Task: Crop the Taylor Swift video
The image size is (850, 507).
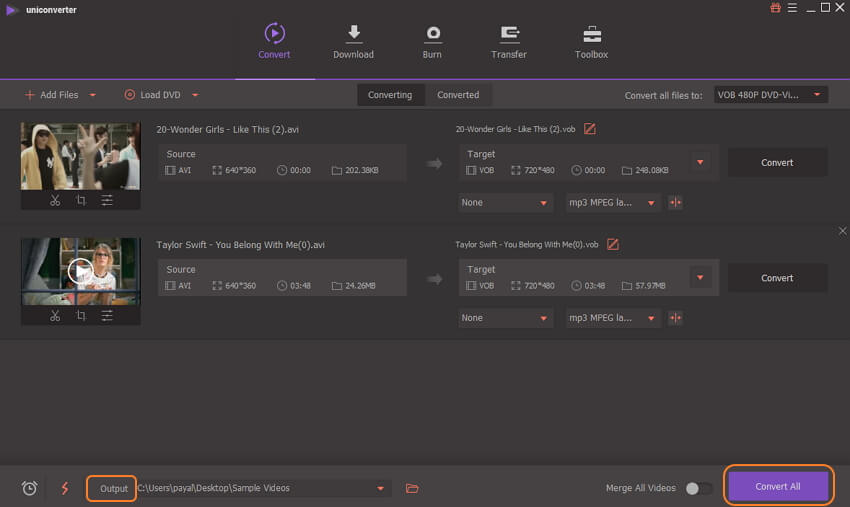Action: click(81, 316)
